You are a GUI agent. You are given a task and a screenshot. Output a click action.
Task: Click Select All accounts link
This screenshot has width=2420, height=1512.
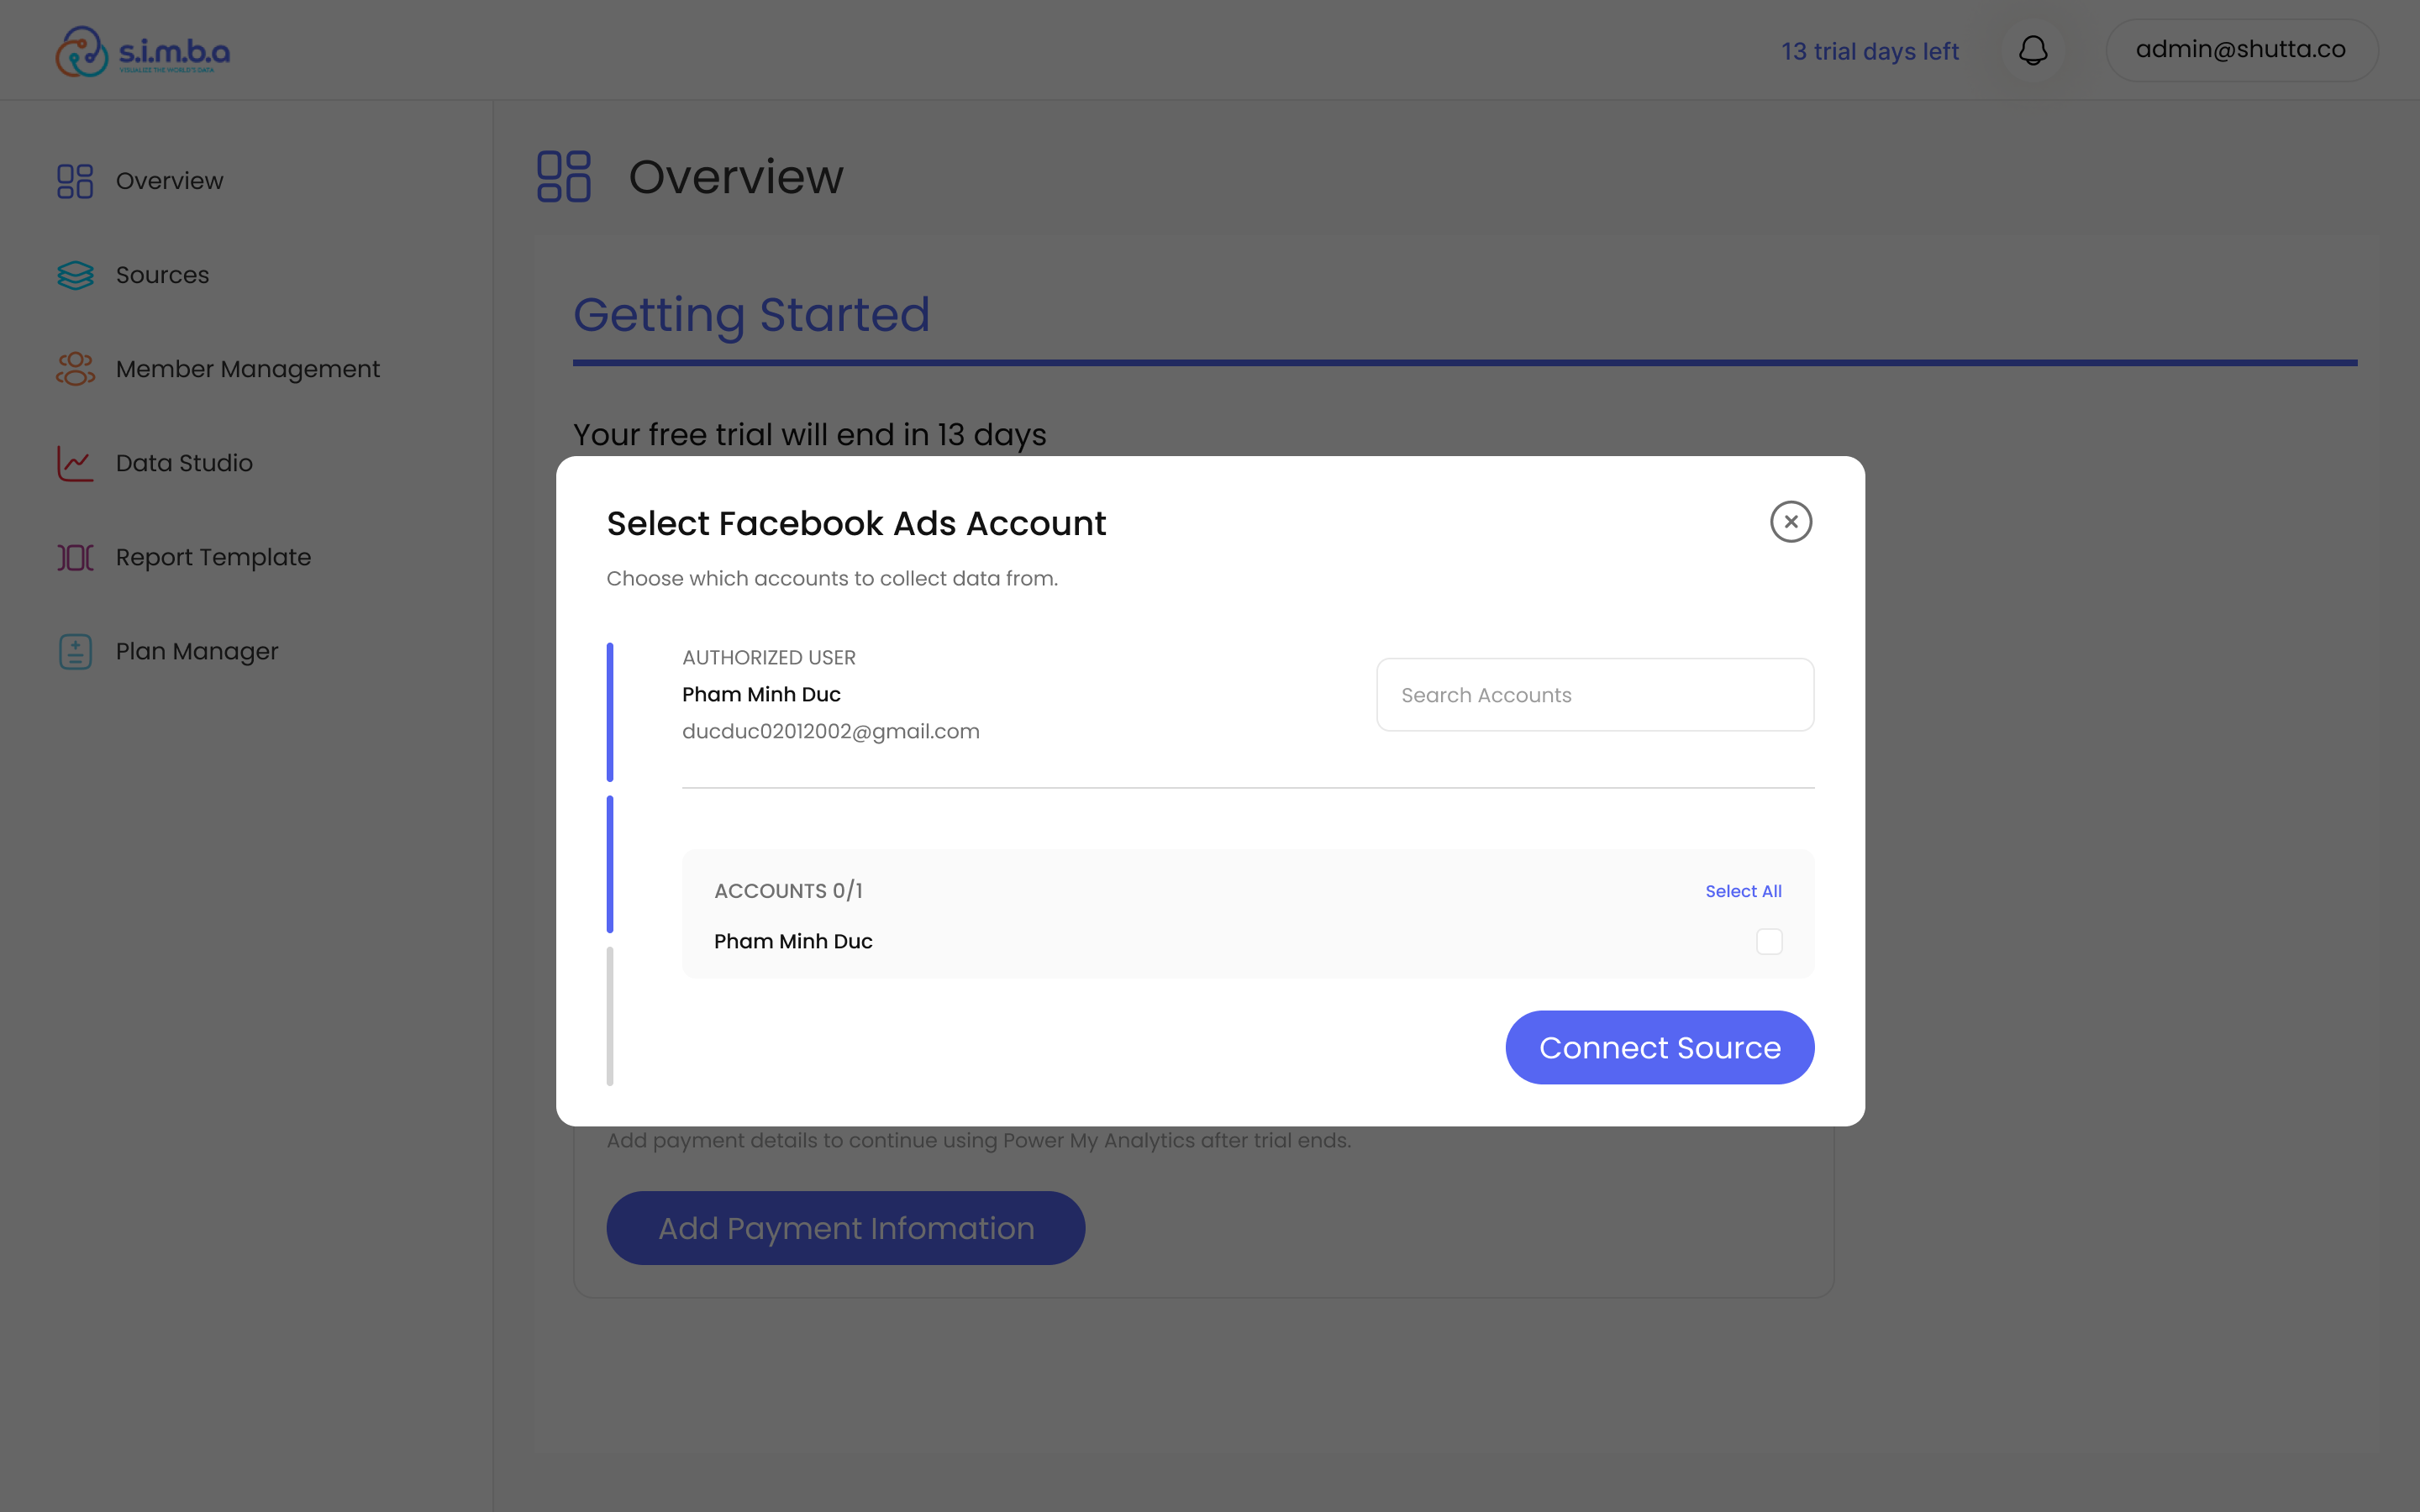1743,891
